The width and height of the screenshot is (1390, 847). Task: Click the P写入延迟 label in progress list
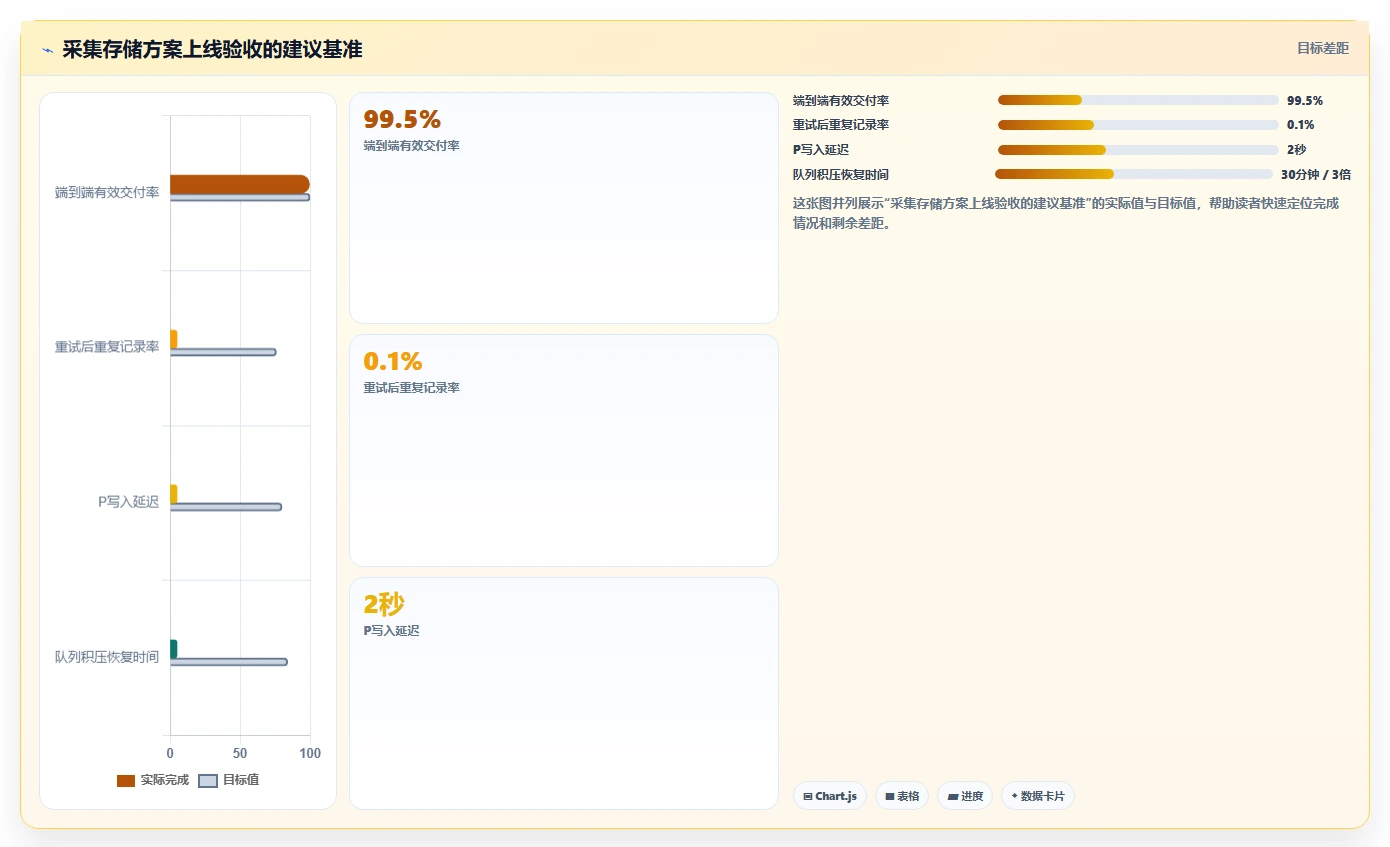point(821,150)
